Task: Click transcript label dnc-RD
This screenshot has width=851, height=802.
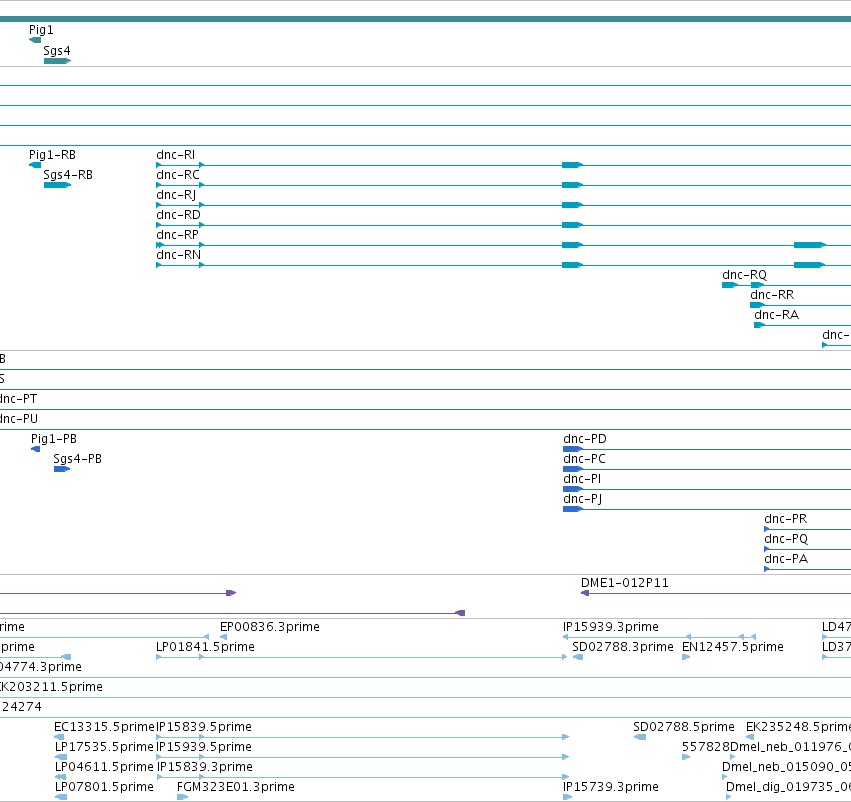Action: click(179, 215)
